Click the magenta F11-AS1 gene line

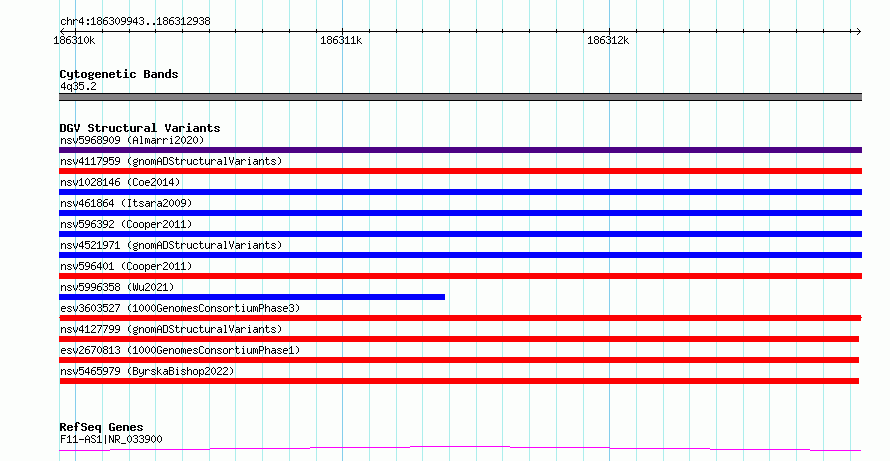[x=460, y=449]
